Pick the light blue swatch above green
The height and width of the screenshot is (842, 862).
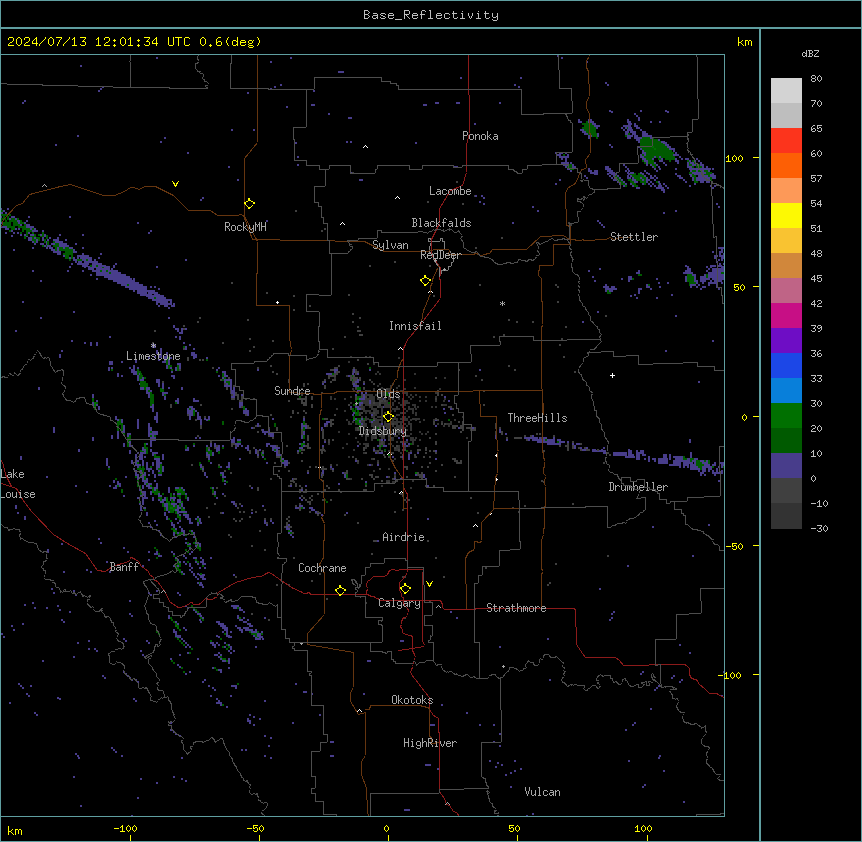pos(786,391)
